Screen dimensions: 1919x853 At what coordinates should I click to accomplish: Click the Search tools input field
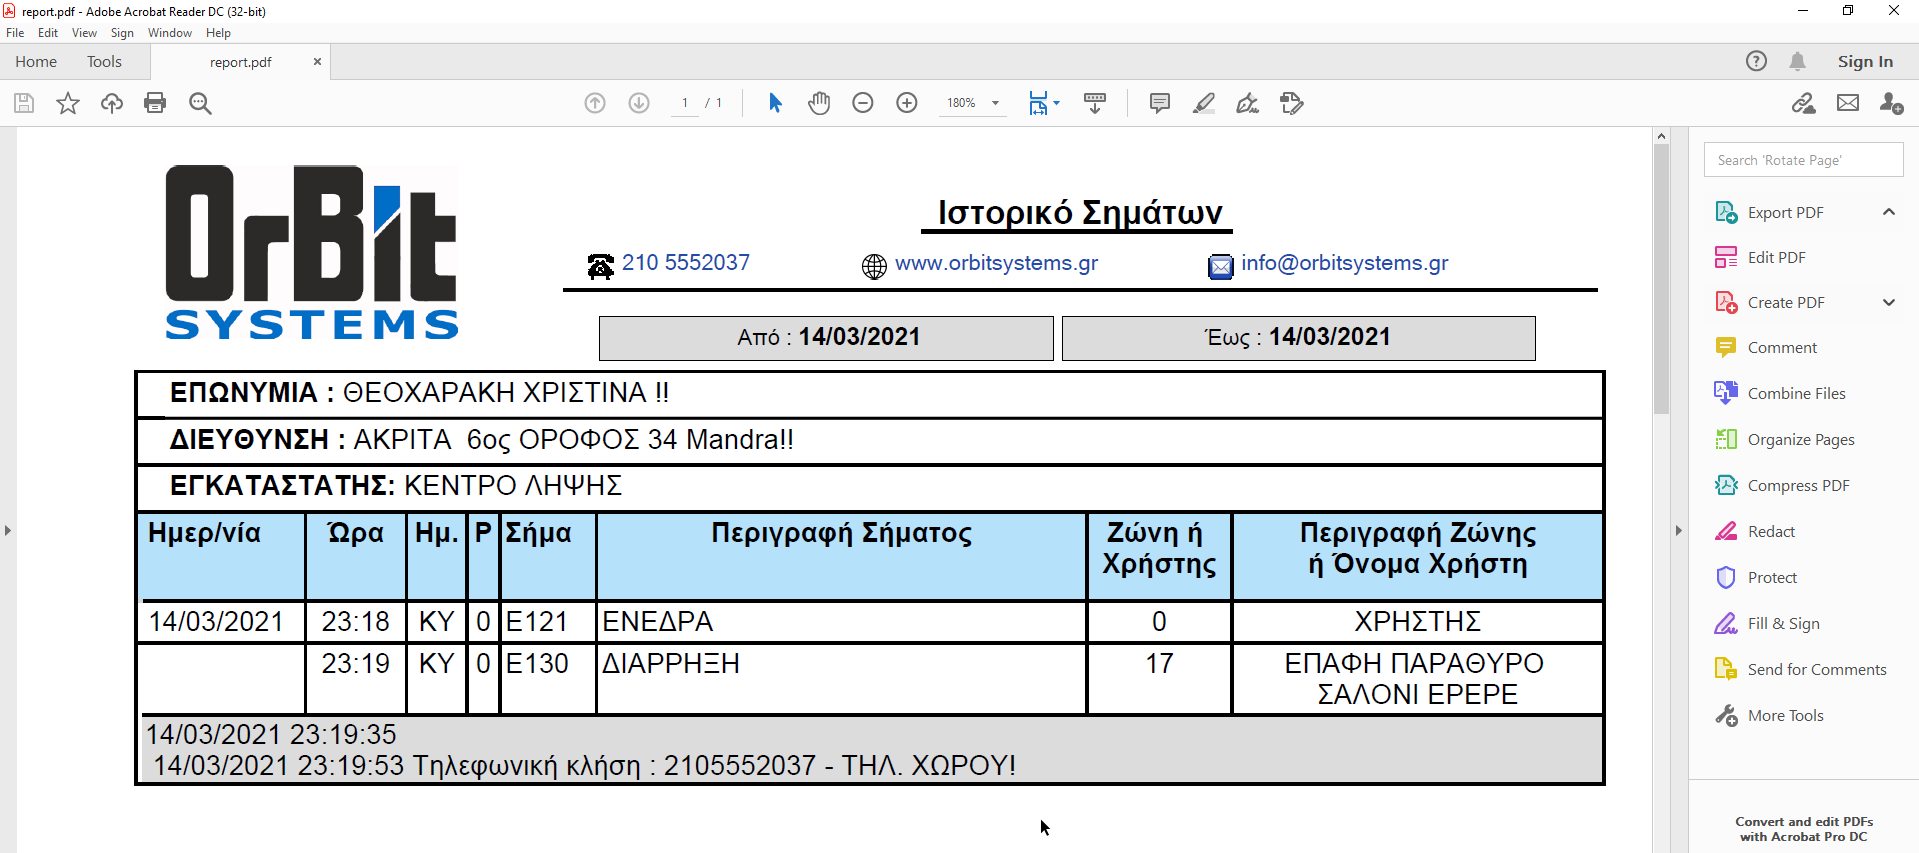pyautogui.click(x=1803, y=160)
